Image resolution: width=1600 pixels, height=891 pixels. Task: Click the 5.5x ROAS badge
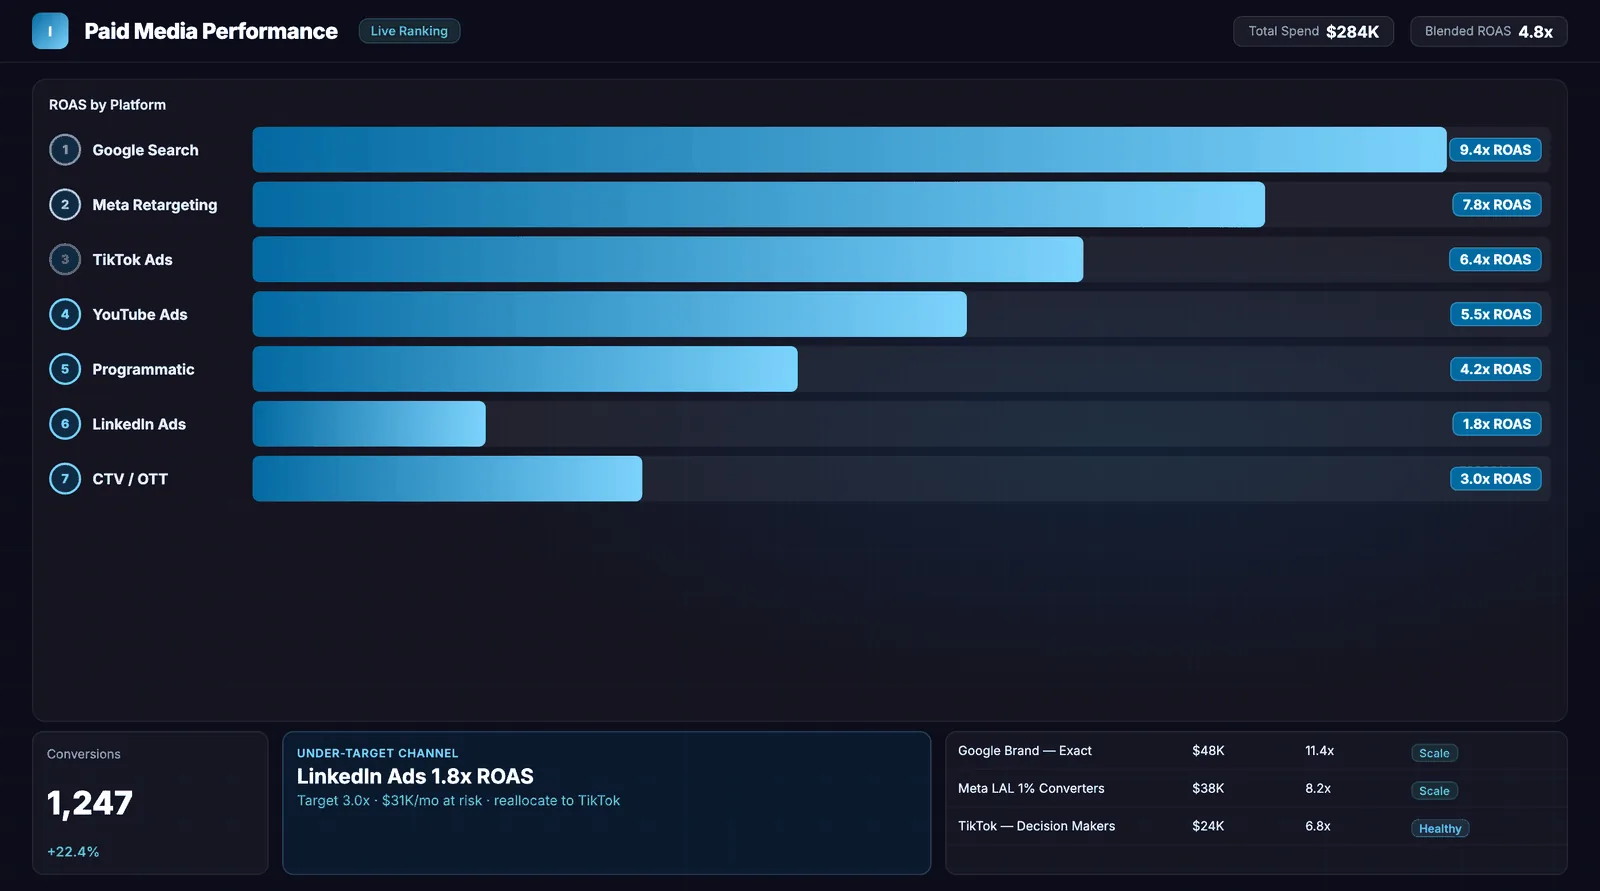(1495, 314)
